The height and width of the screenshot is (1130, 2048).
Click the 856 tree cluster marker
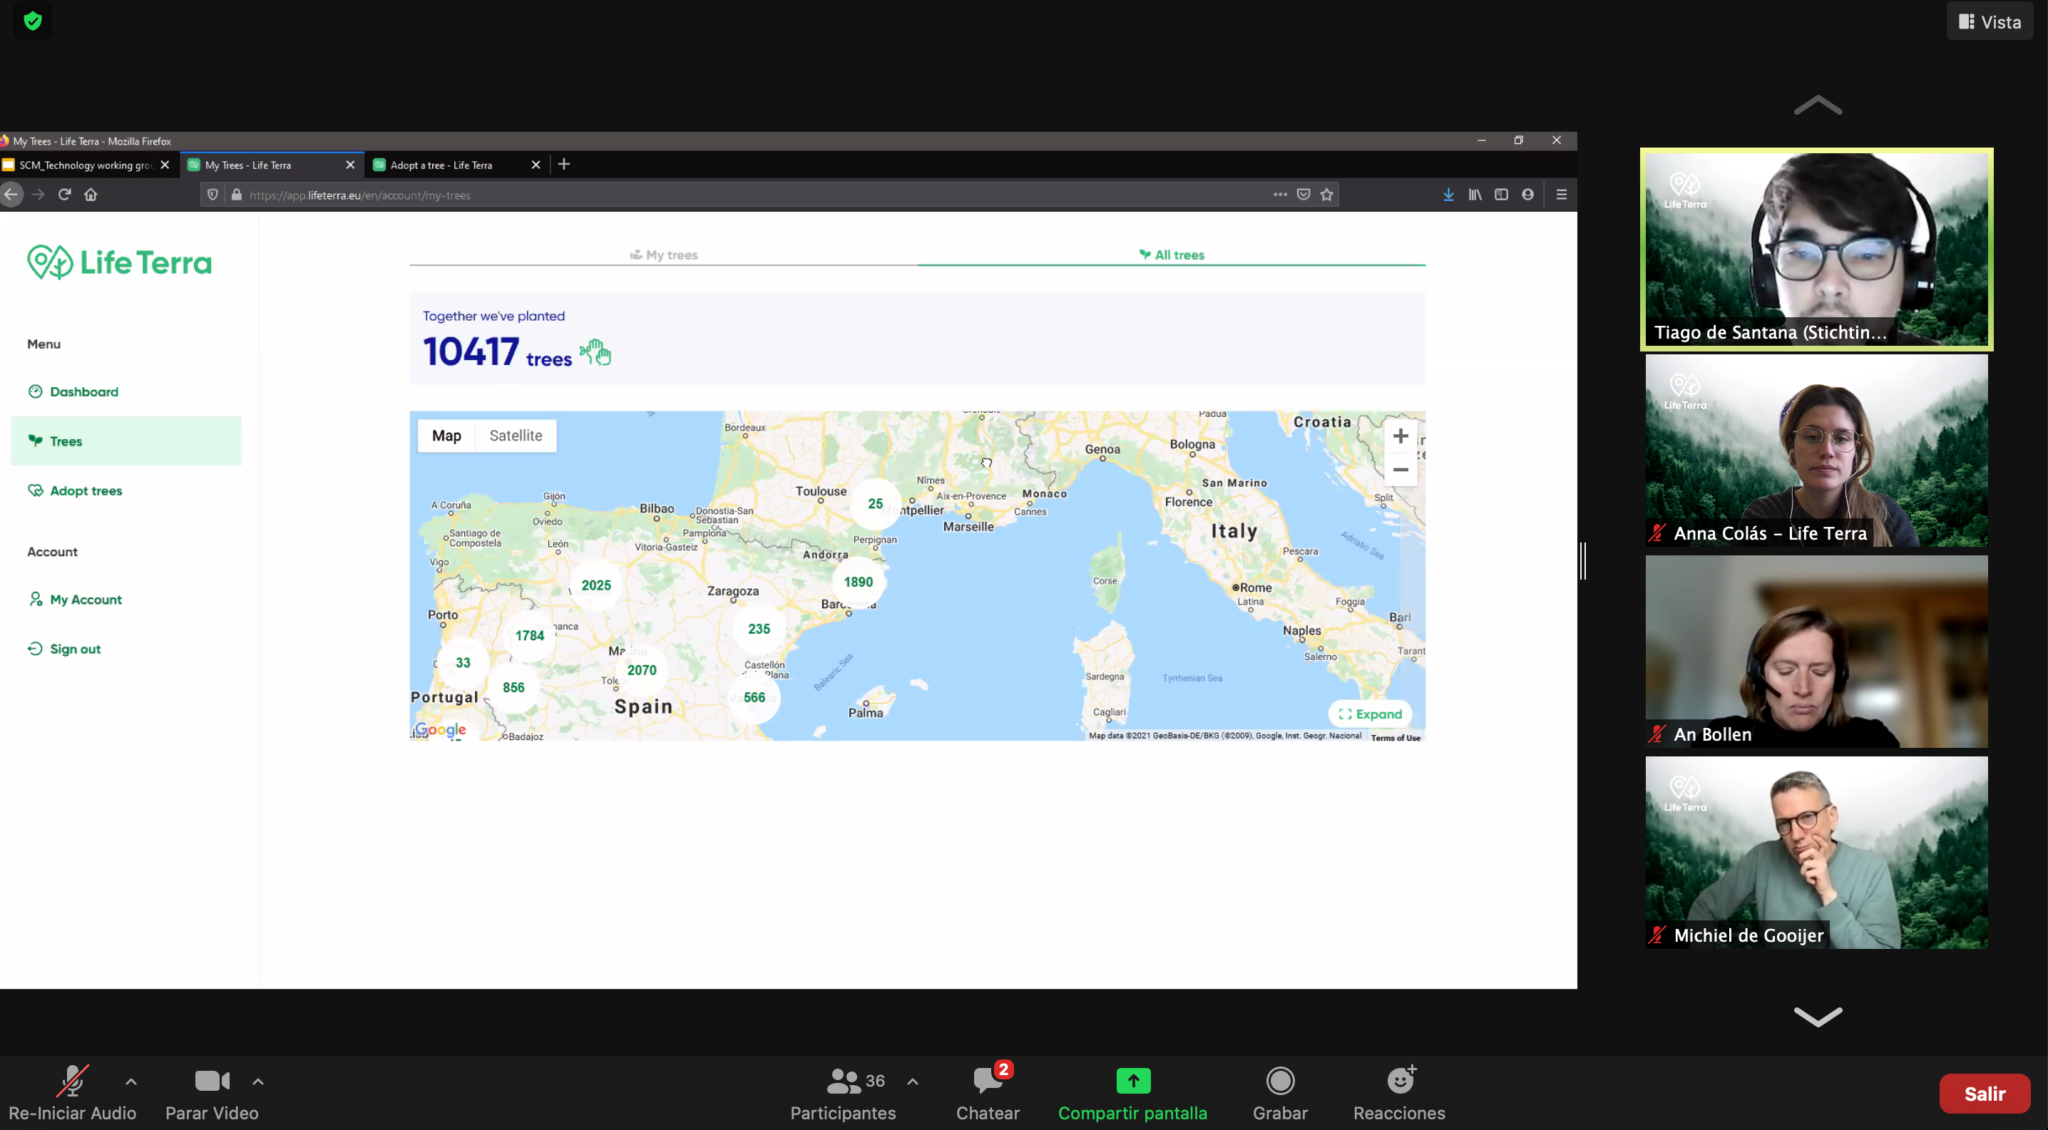[513, 688]
